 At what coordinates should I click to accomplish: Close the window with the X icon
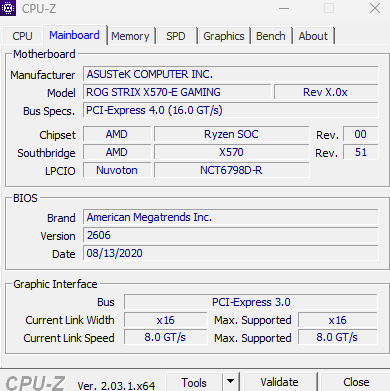[x=375, y=8]
